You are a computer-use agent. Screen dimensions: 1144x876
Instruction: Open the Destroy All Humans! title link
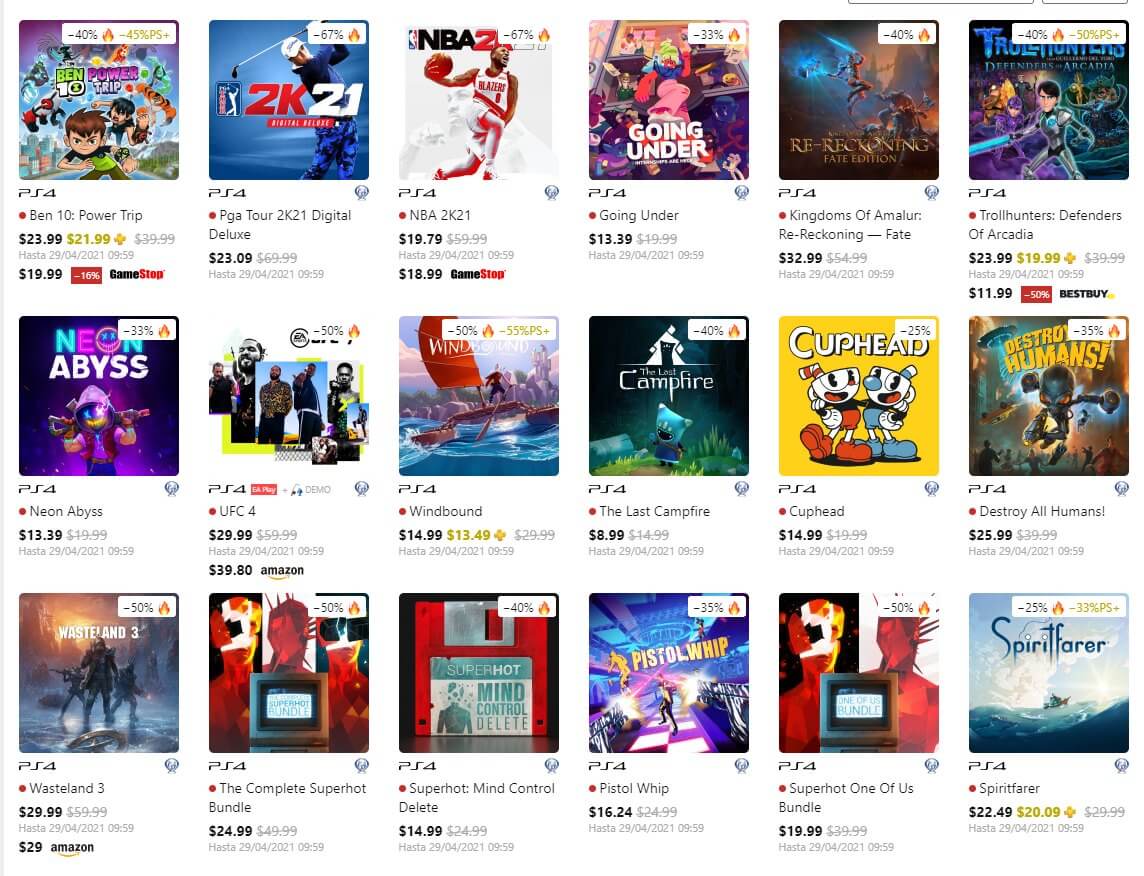[1042, 511]
